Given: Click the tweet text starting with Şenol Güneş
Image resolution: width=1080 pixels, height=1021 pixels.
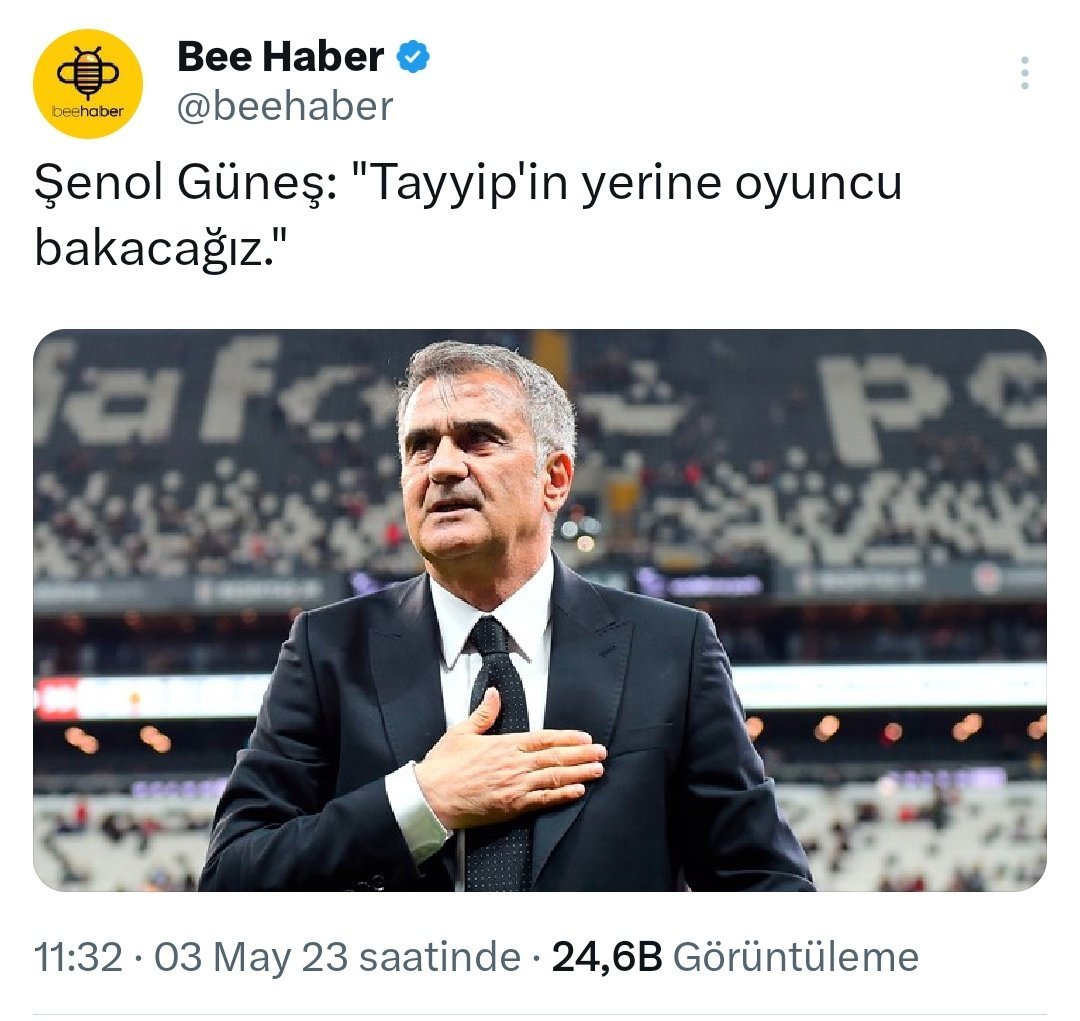Looking at the screenshot, I should tap(468, 215).
